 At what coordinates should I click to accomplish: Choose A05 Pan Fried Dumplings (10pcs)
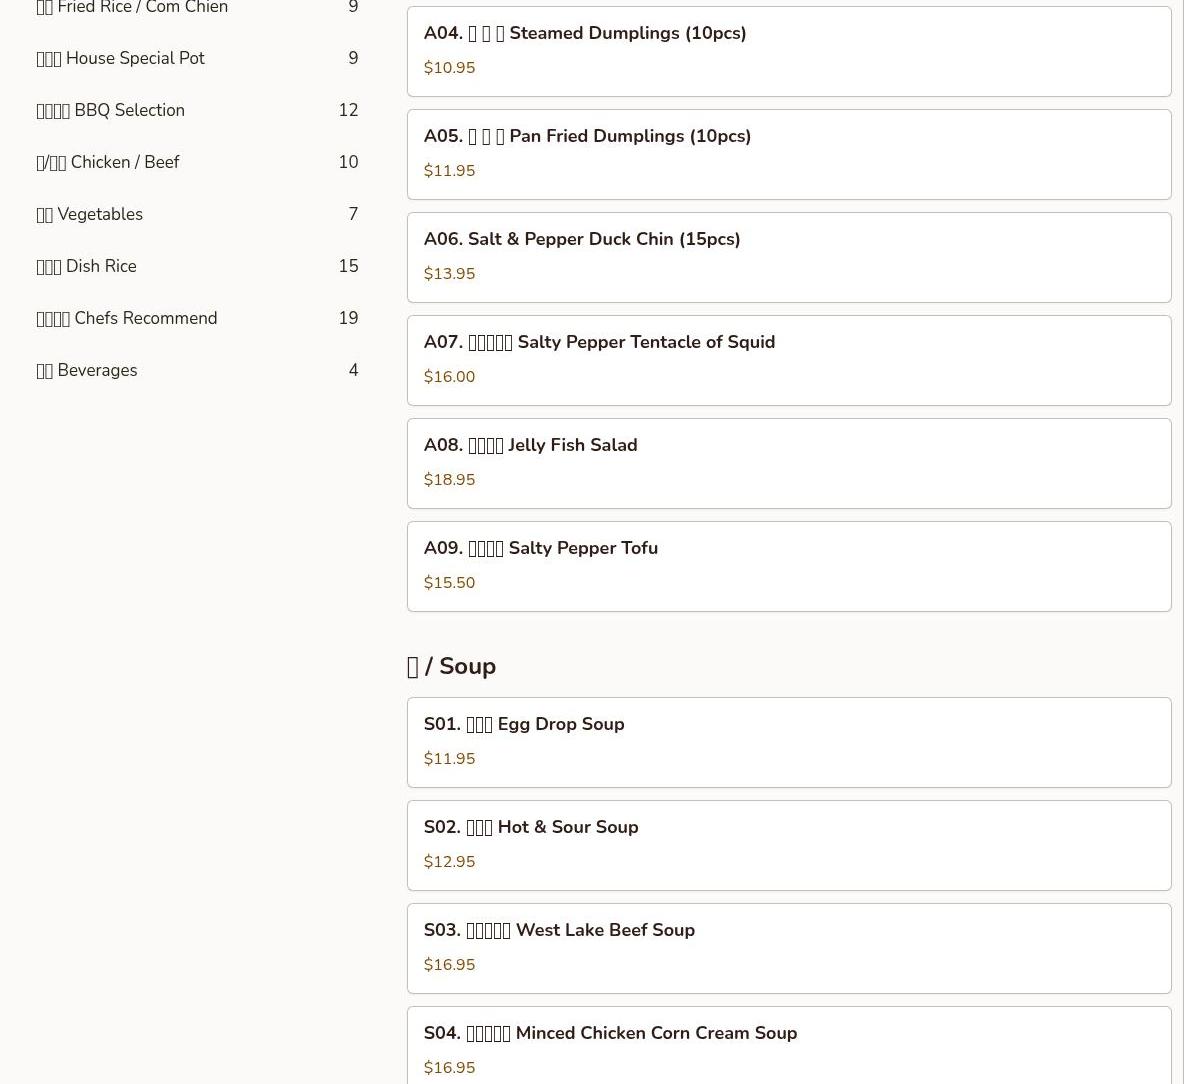click(x=789, y=154)
